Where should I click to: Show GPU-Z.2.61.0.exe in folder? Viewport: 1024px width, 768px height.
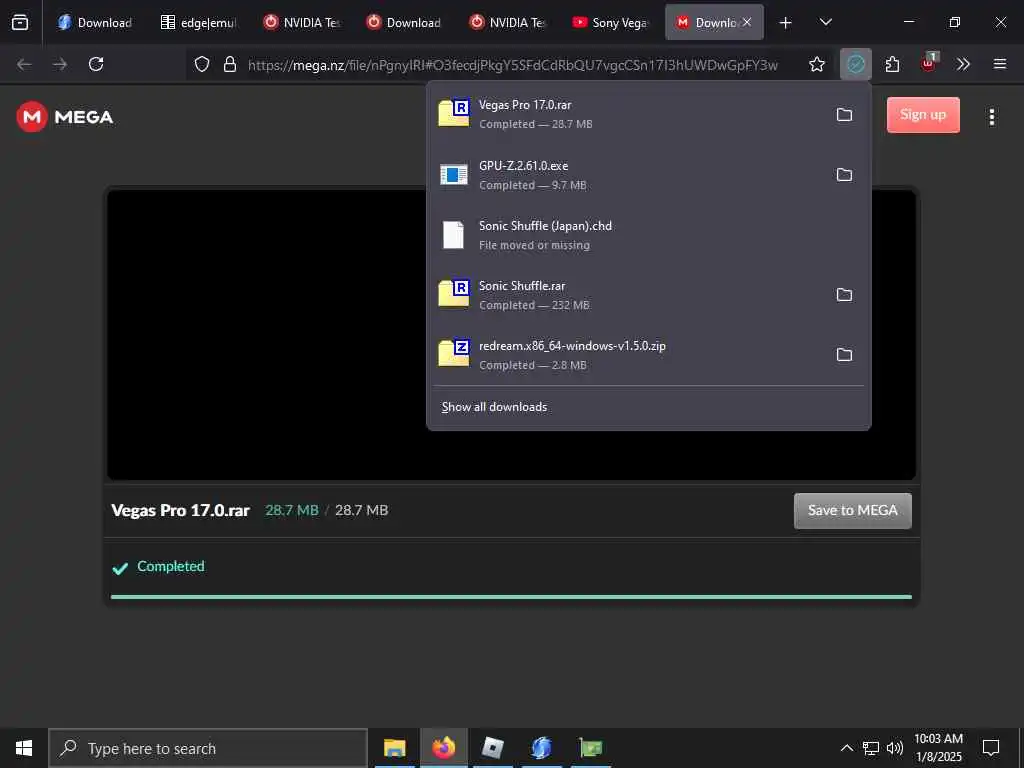(x=844, y=175)
